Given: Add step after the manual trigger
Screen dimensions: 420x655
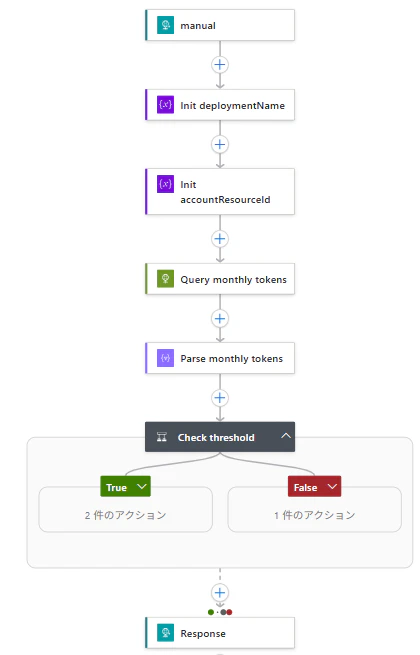Looking at the screenshot, I should click(220, 65).
